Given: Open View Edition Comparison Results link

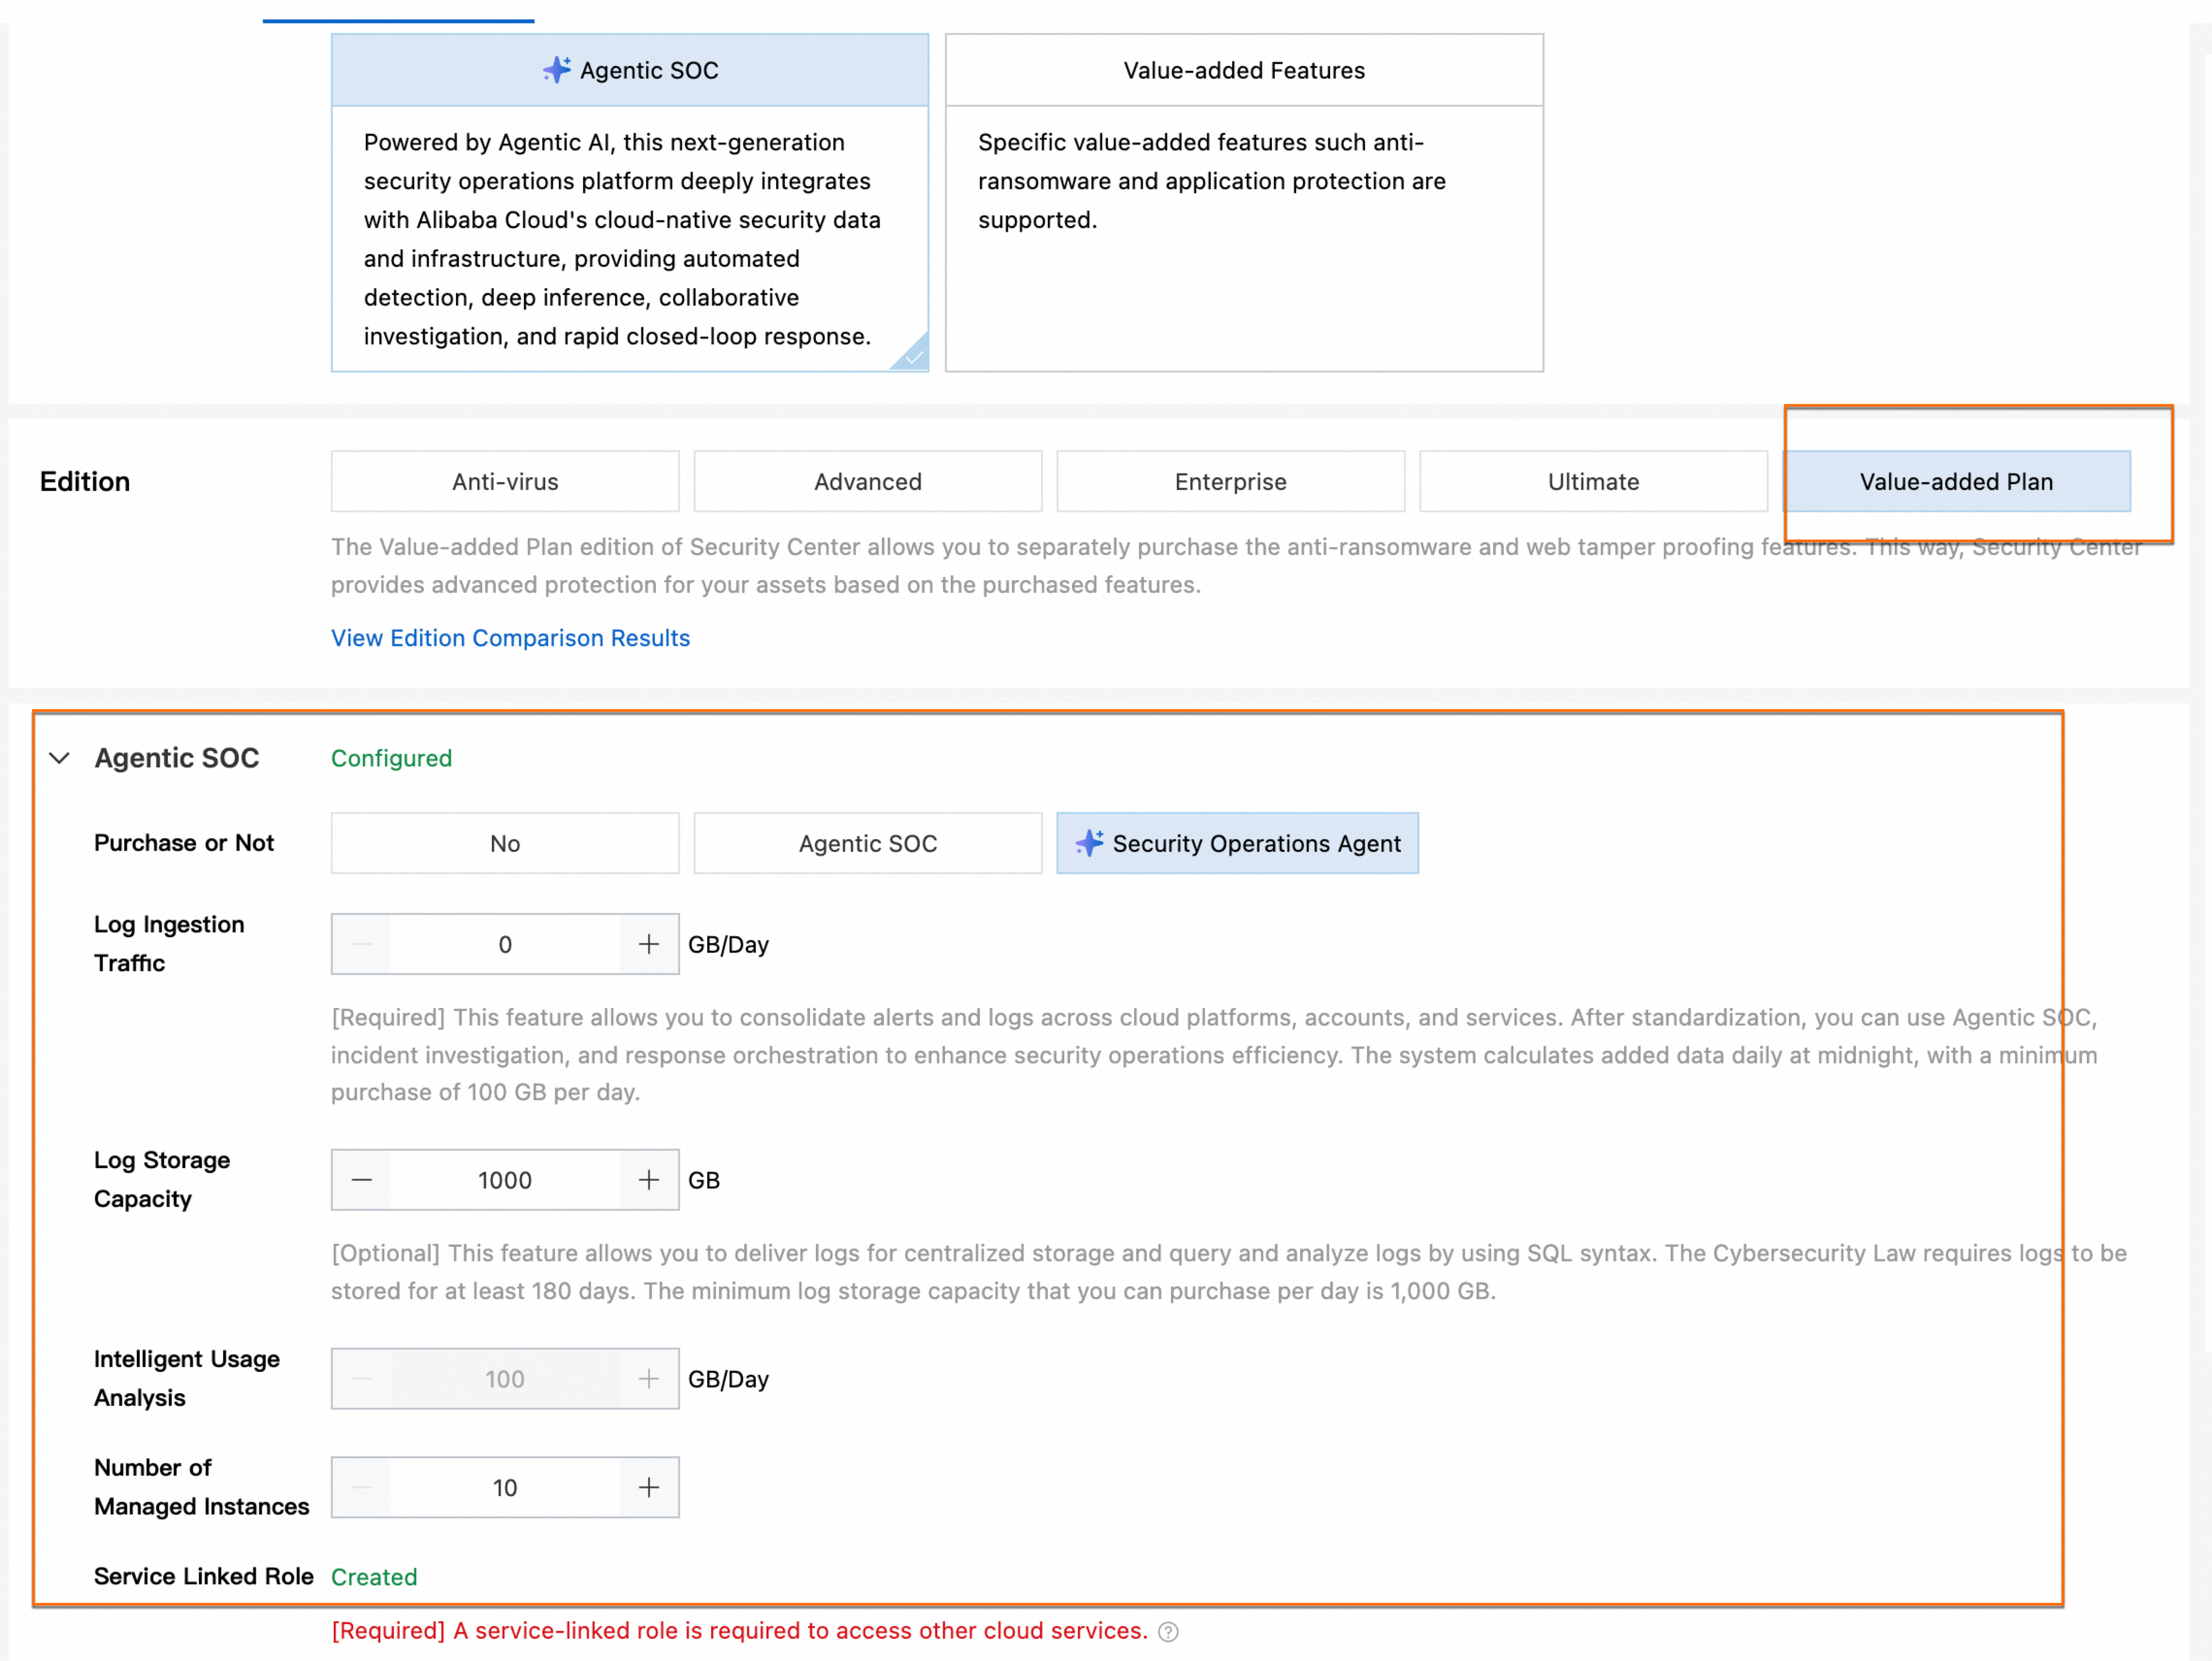Looking at the screenshot, I should click(510, 638).
